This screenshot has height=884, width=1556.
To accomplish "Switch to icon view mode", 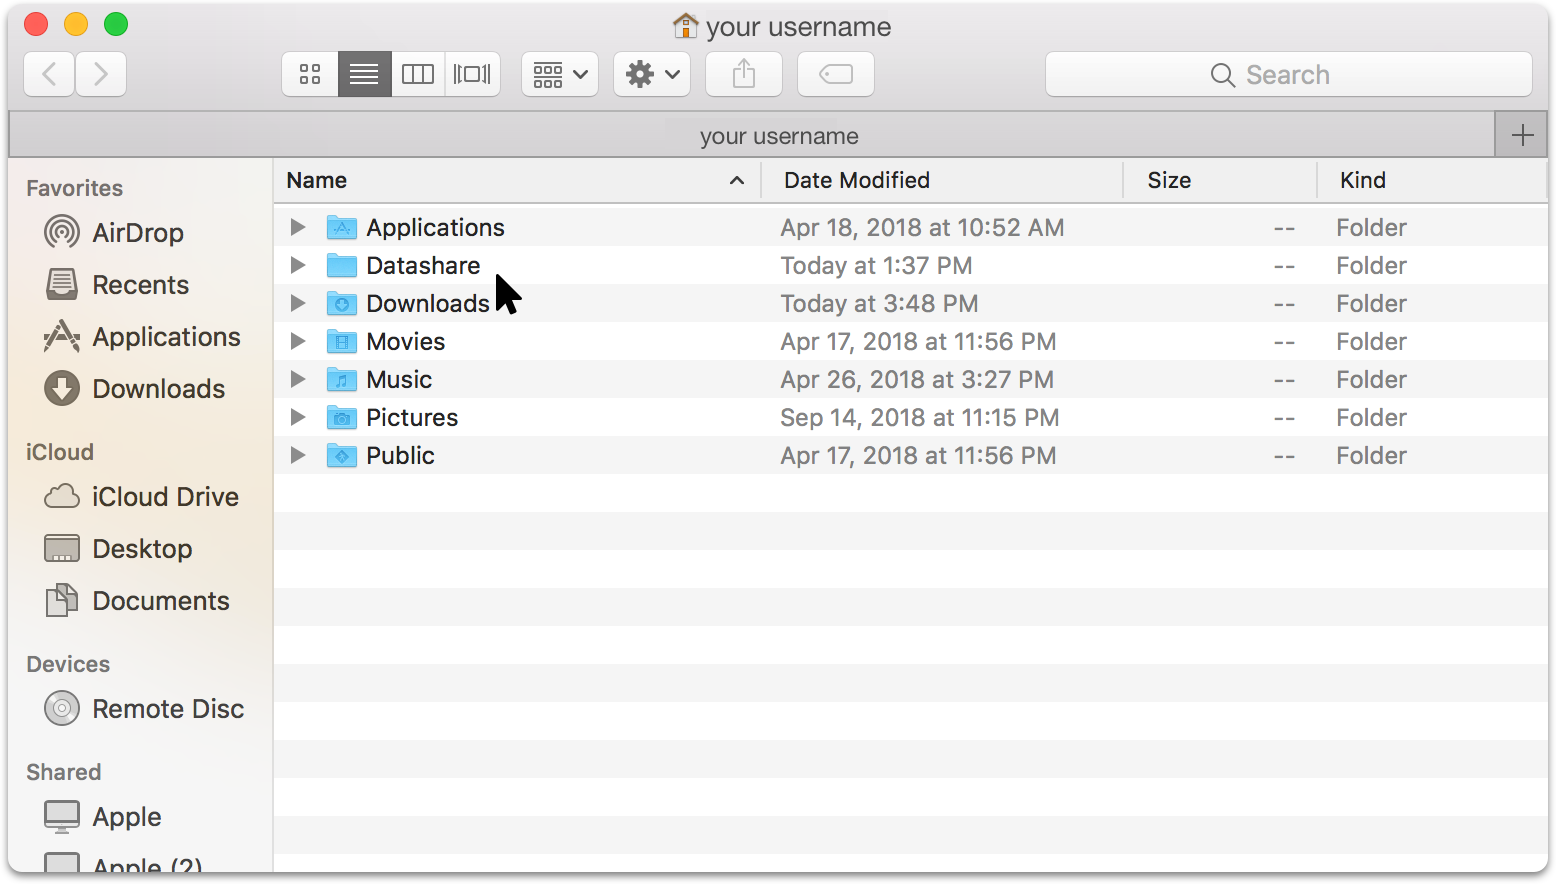I will tap(310, 74).
